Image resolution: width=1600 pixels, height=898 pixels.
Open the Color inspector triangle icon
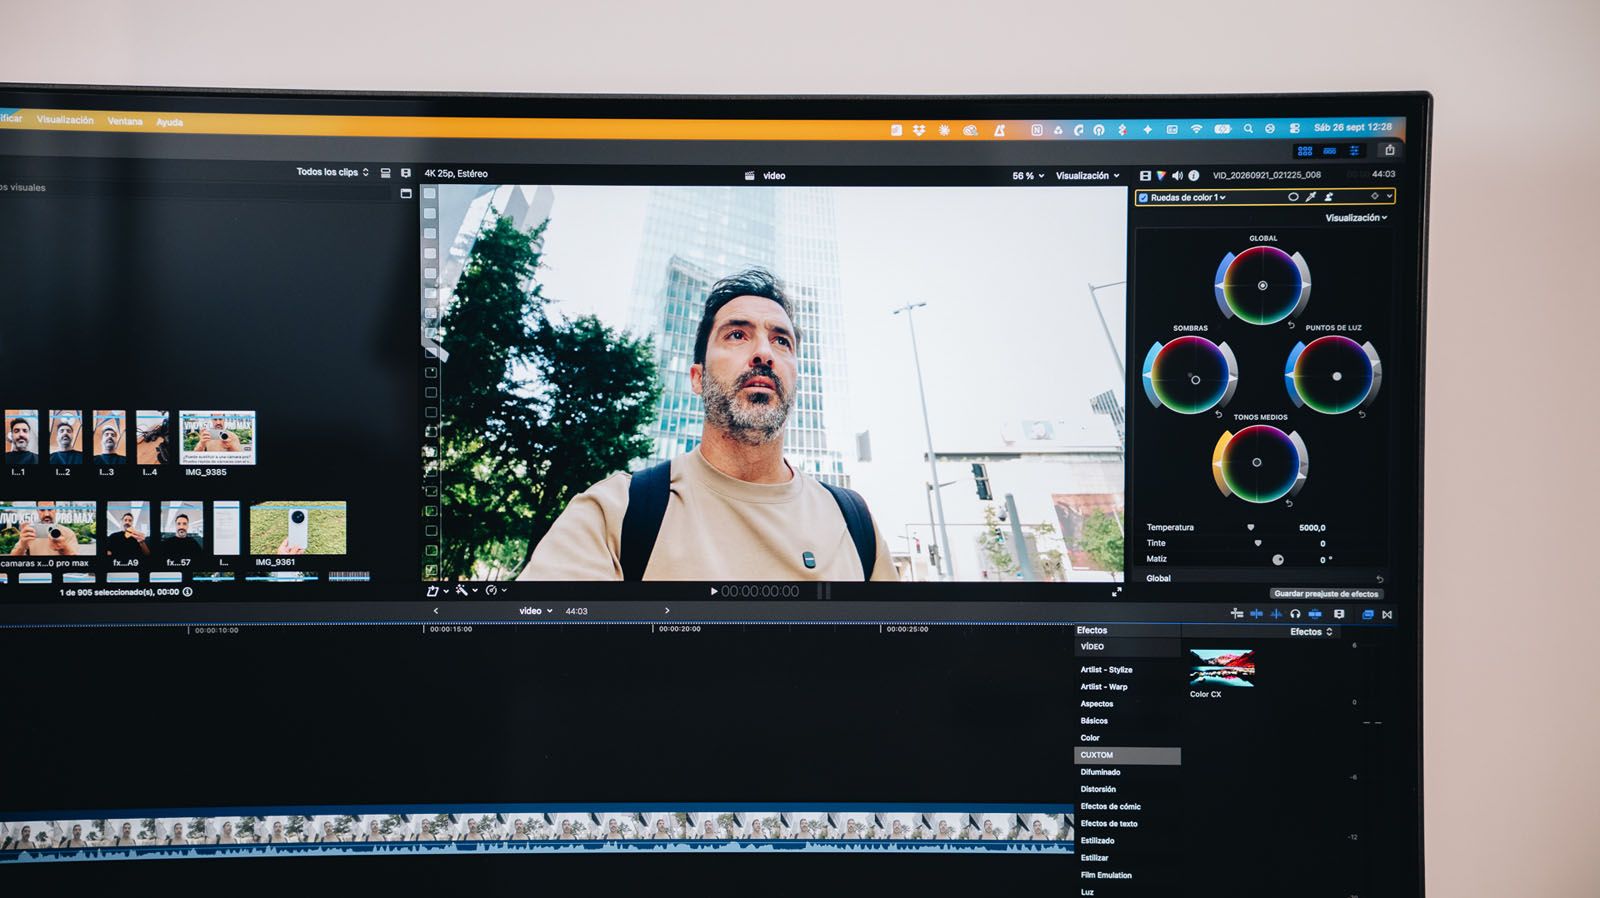click(1161, 176)
